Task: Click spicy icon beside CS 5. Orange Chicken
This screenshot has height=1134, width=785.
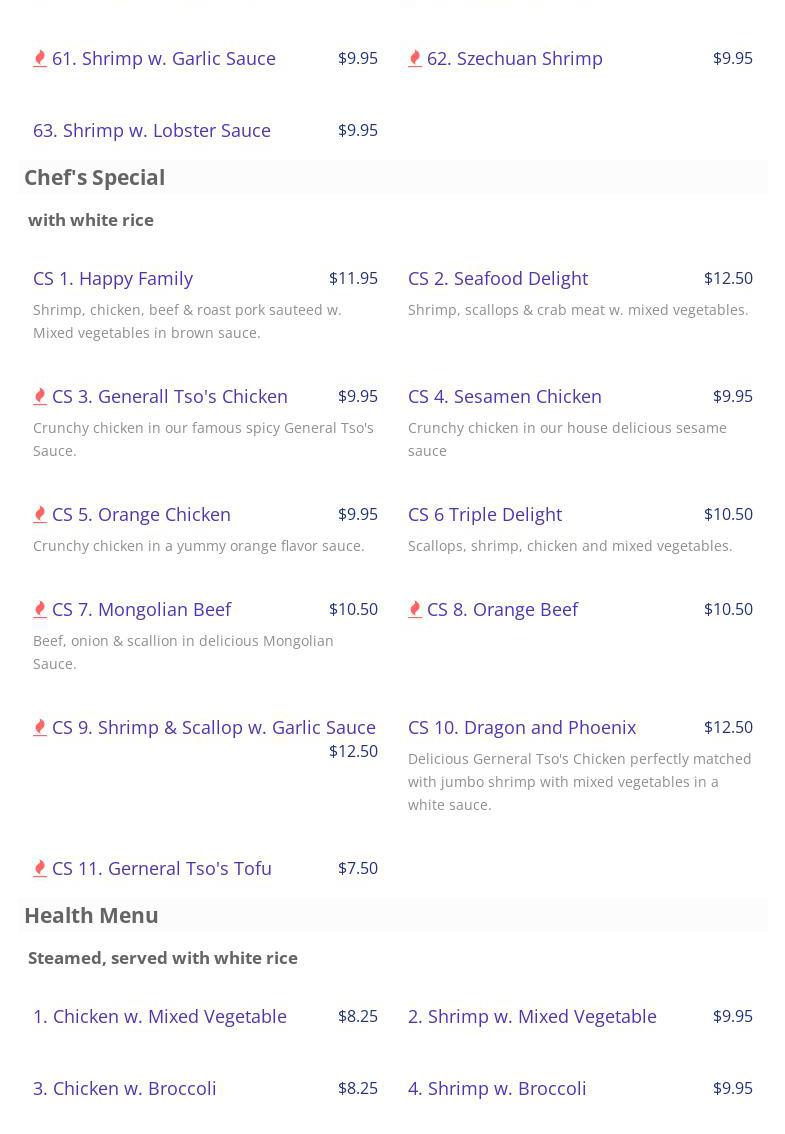Action: pos(40,515)
